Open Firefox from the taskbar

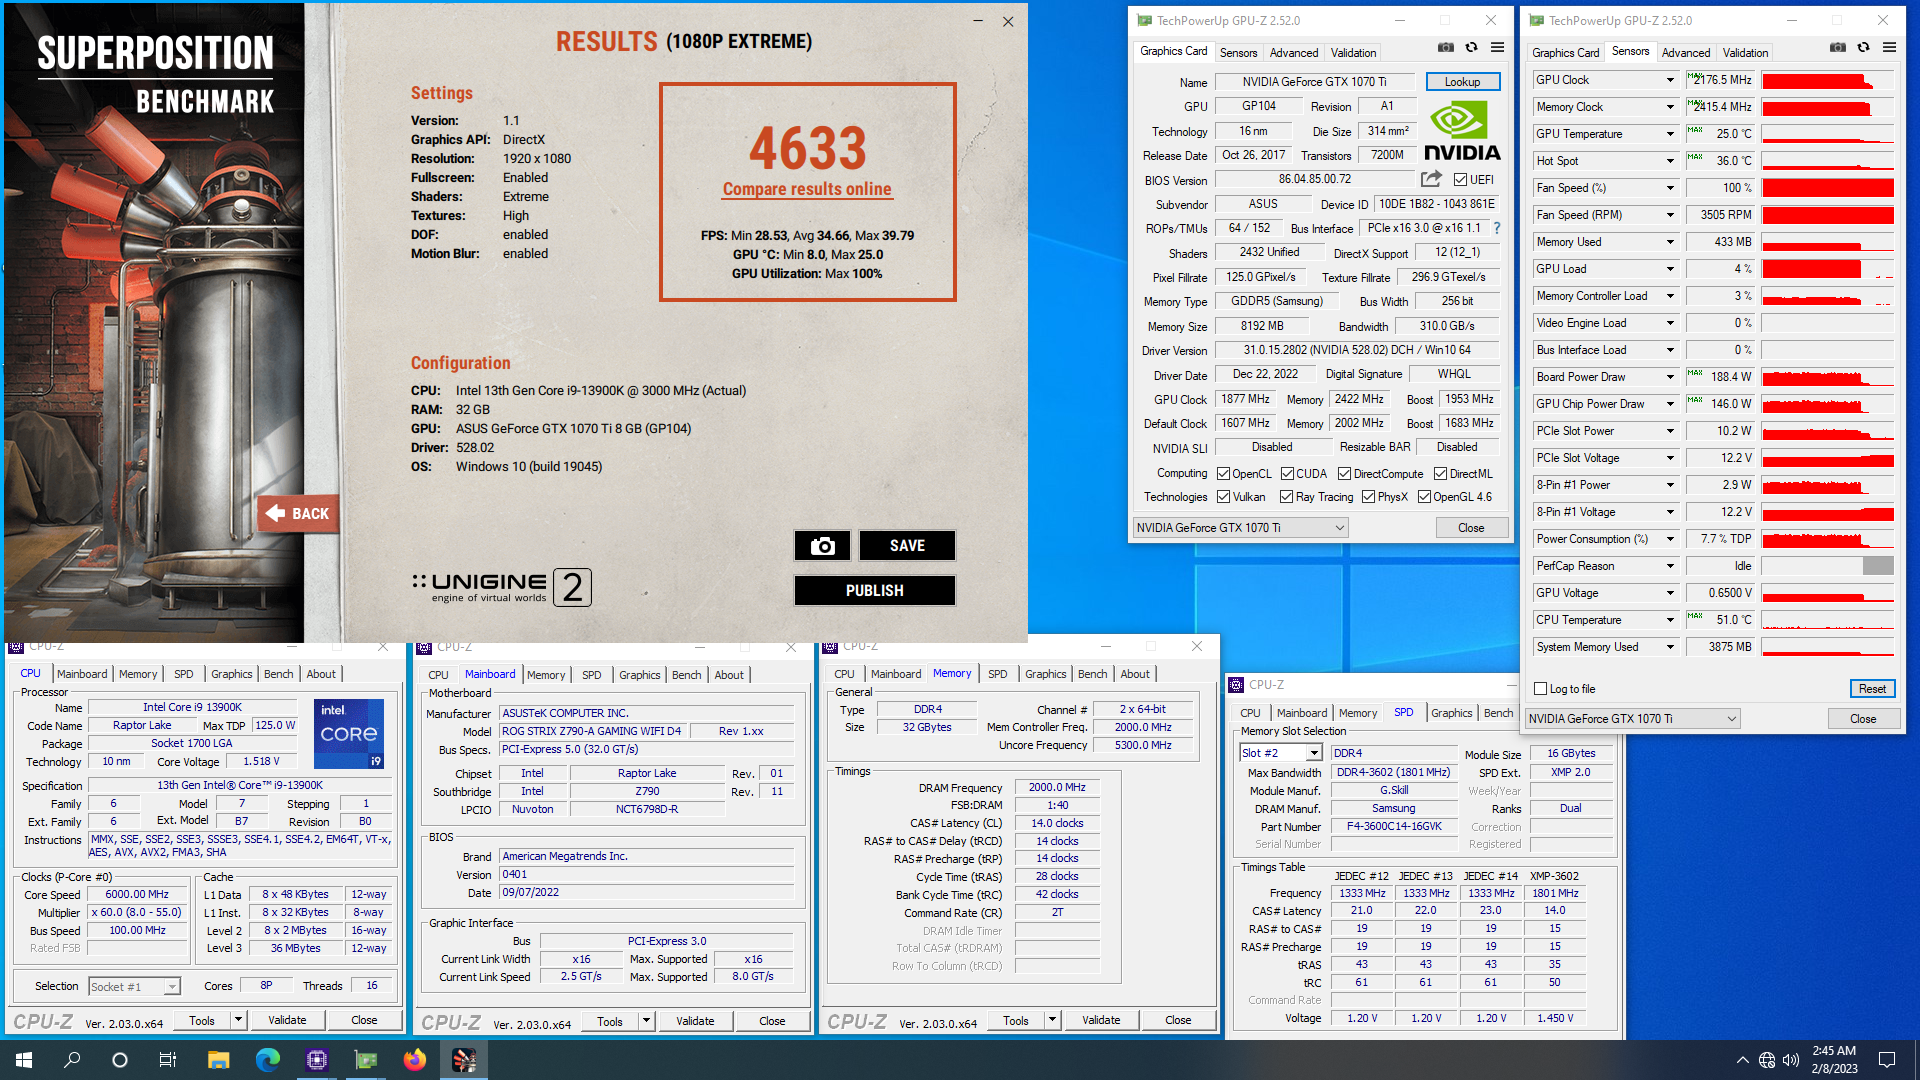[415, 1060]
